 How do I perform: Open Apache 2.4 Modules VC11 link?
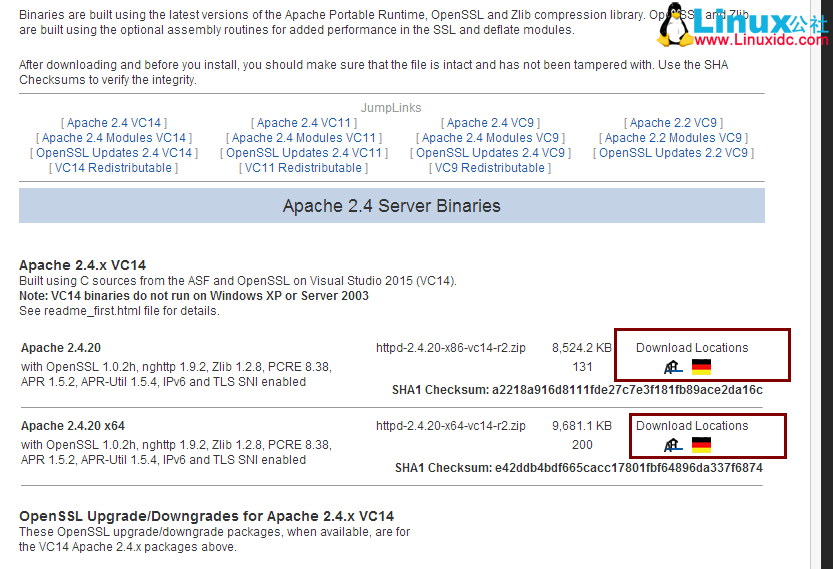[304, 138]
